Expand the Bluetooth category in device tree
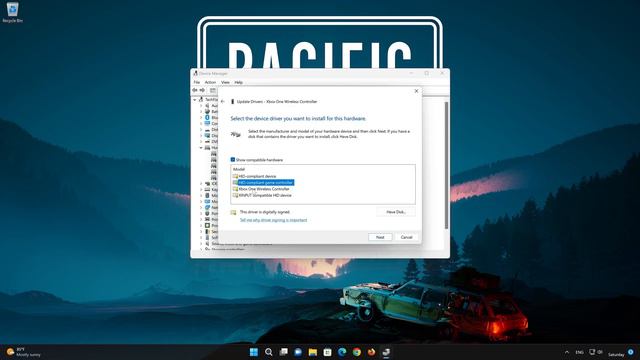640x360 pixels. (x=201, y=118)
